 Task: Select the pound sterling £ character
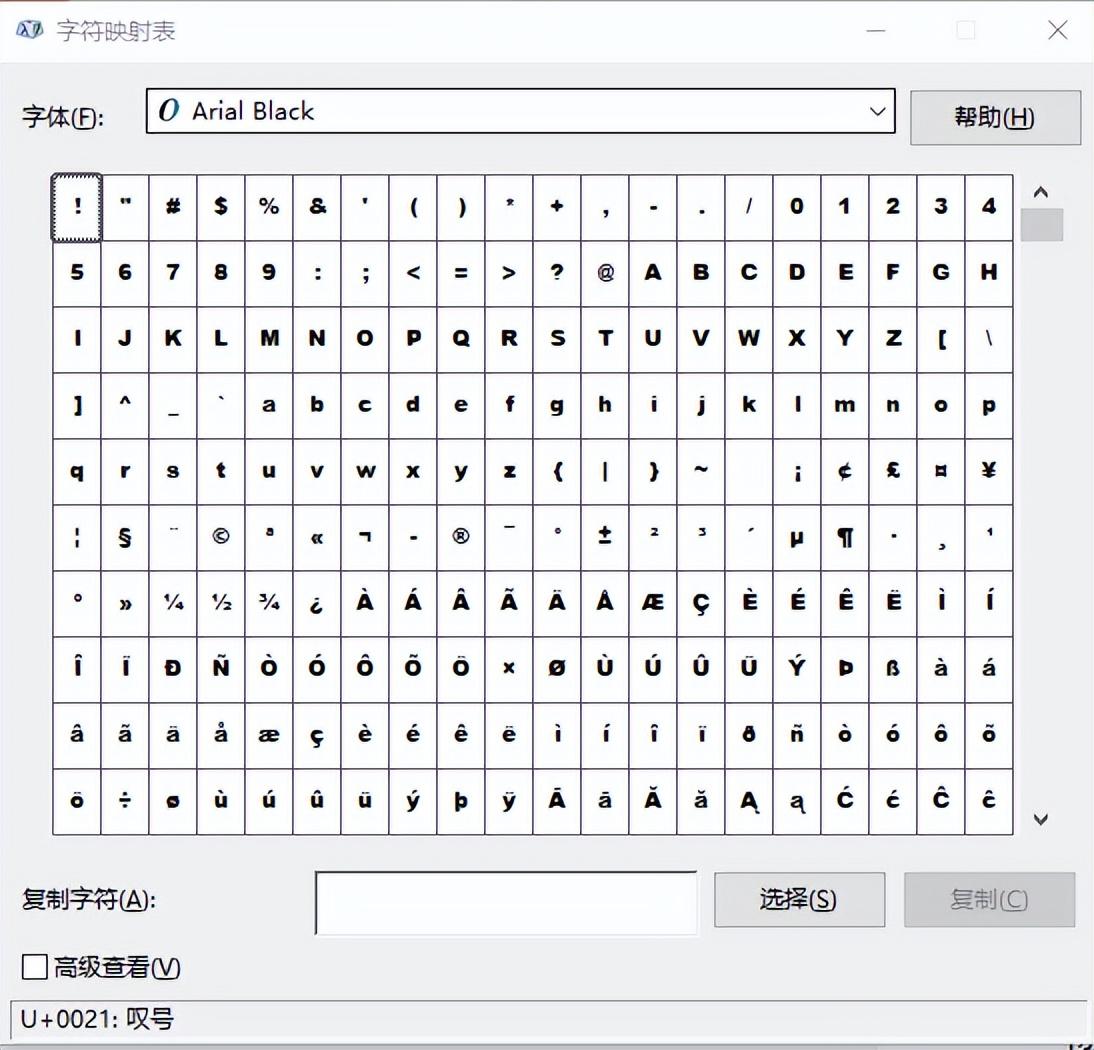pos(893,471)
